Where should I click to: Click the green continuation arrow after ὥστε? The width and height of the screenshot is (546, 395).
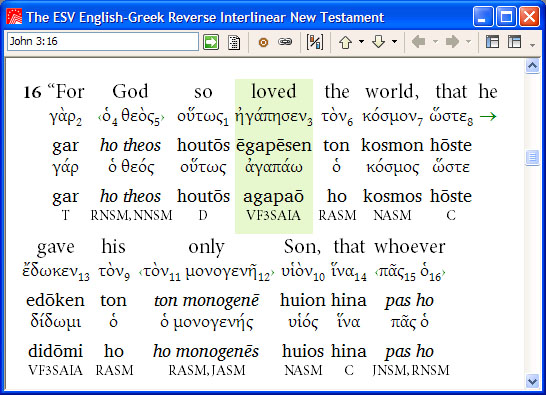pos(488,116)
